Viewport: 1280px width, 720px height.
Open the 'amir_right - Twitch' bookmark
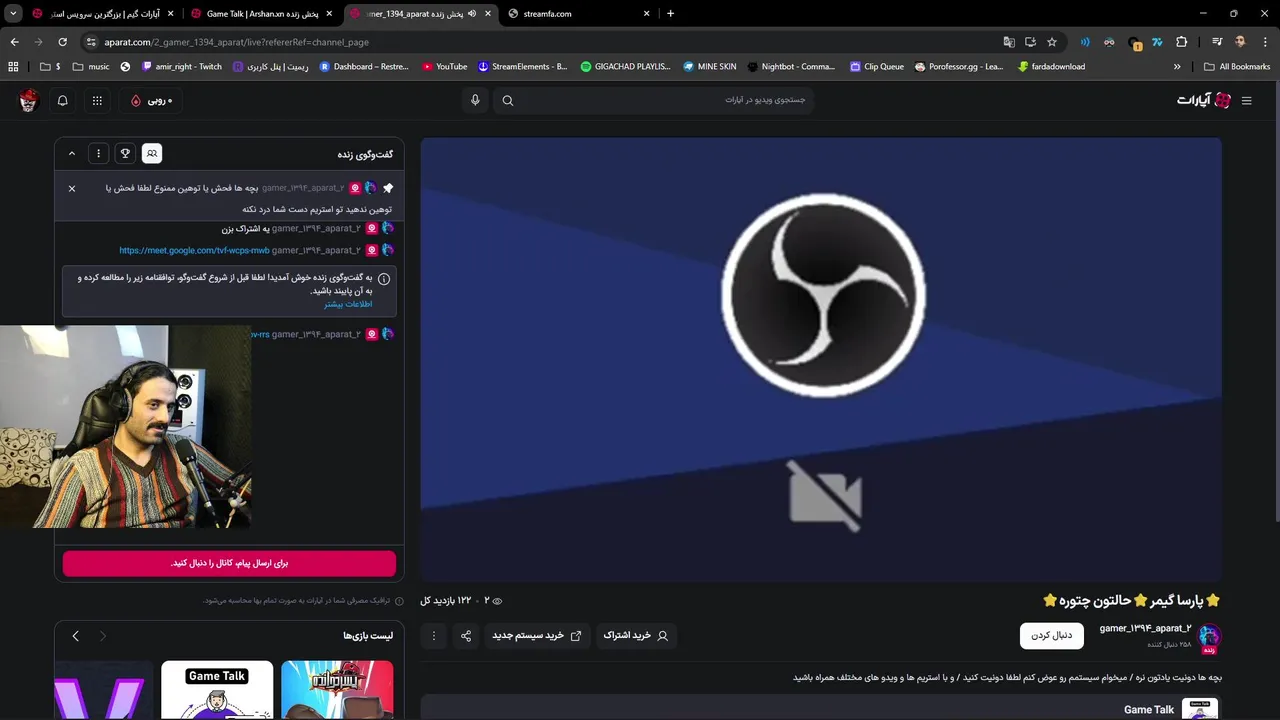pyautogui.click(x=182, y=67)
